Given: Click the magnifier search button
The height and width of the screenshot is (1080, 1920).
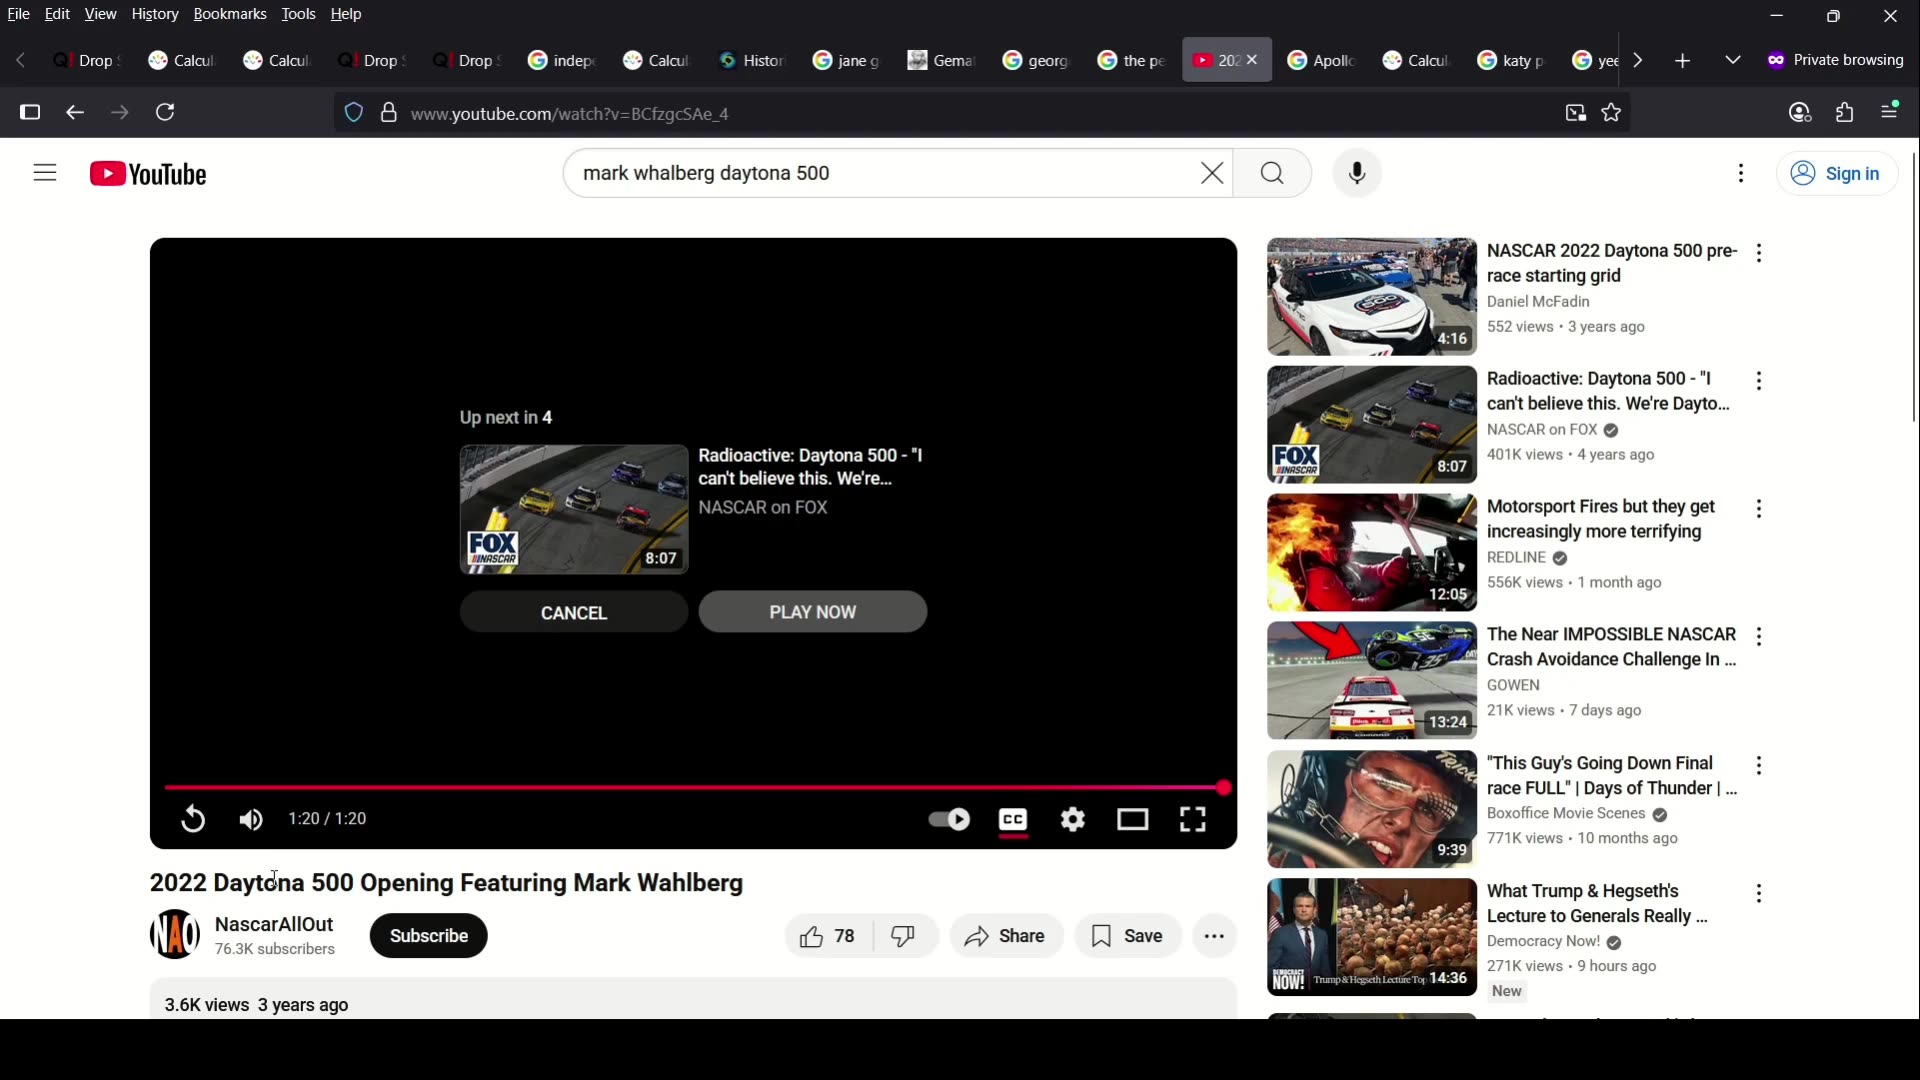Looking at the screenshot, I should point(1273,174).
